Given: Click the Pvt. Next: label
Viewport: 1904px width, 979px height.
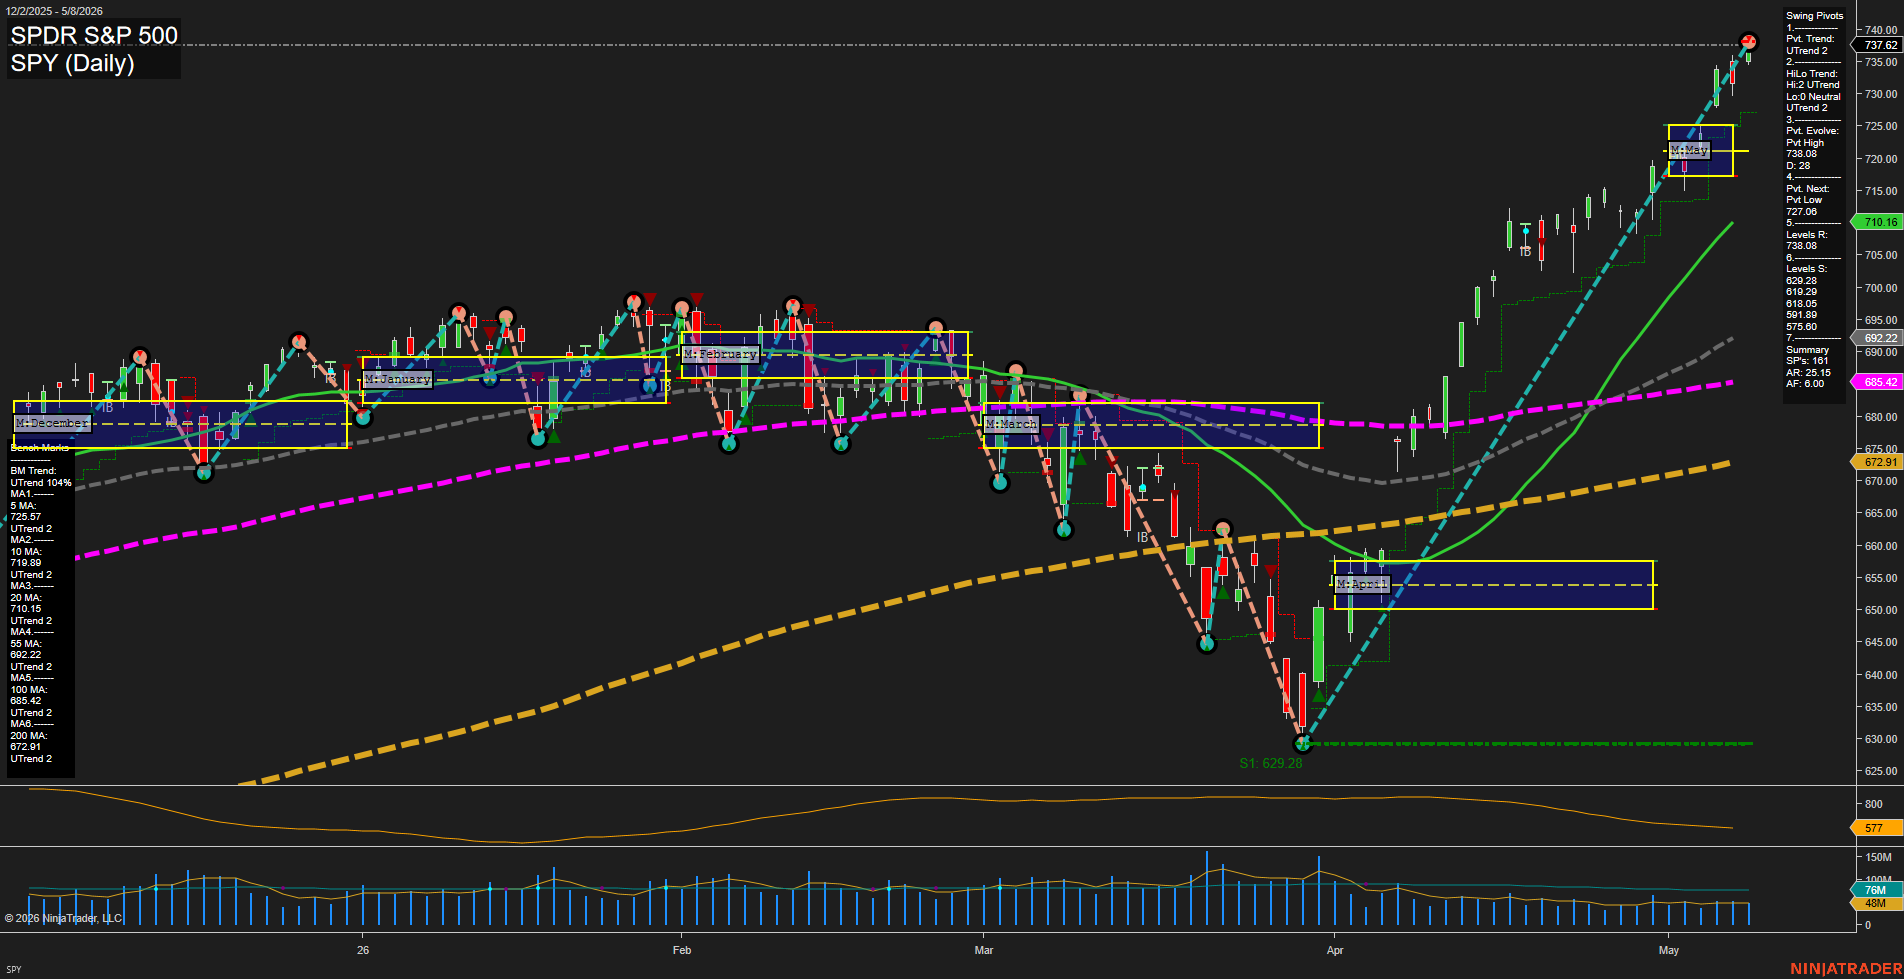Looking at the screenshot, I should pos(1808,189).
